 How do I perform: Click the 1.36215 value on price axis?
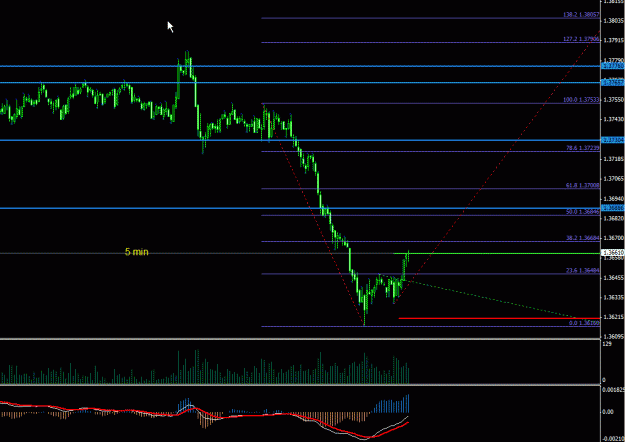click(x=614, y=317)
